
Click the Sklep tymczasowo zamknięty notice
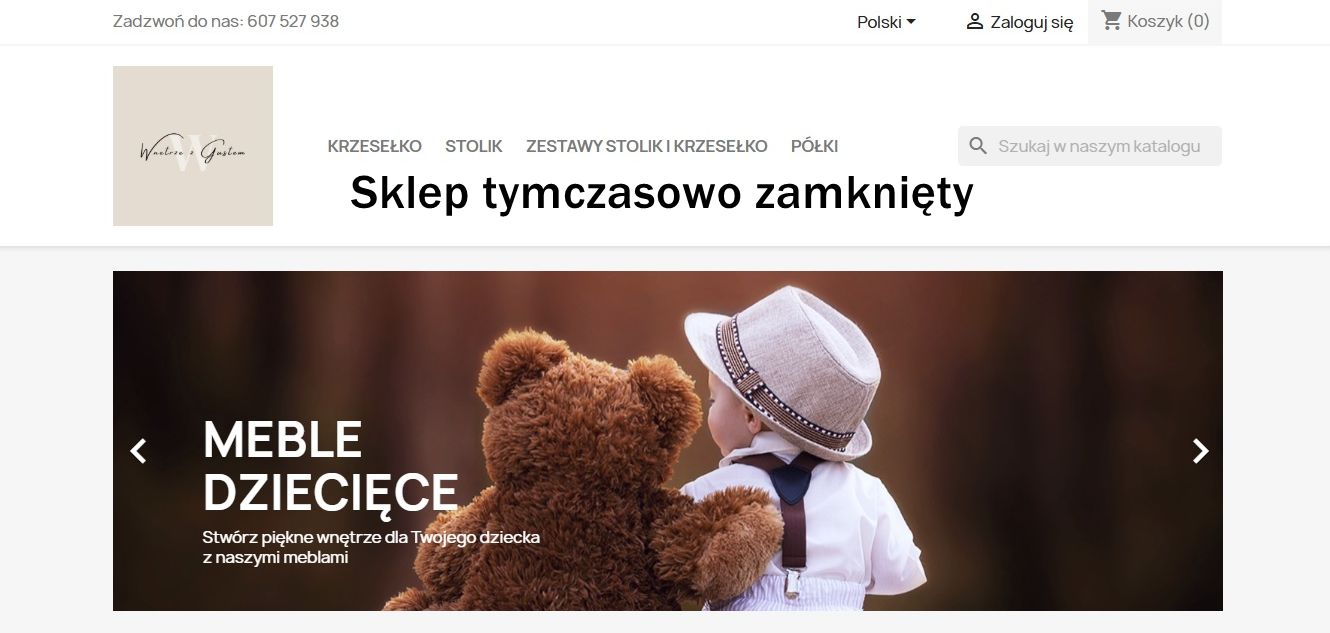(661, 194)
